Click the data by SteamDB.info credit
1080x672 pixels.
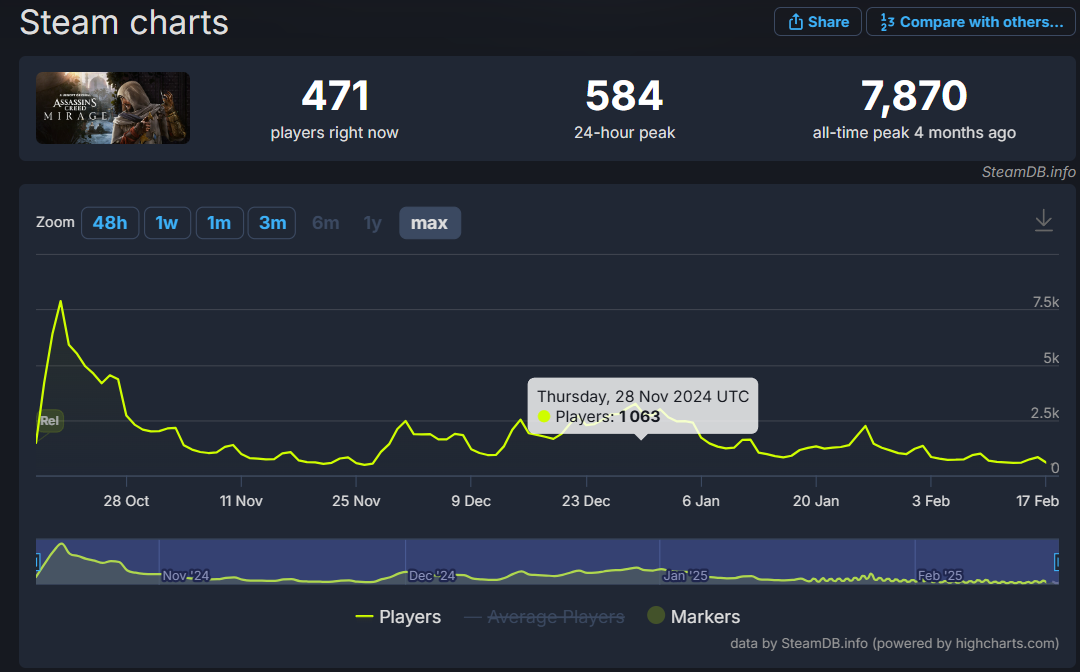[895, 643]
